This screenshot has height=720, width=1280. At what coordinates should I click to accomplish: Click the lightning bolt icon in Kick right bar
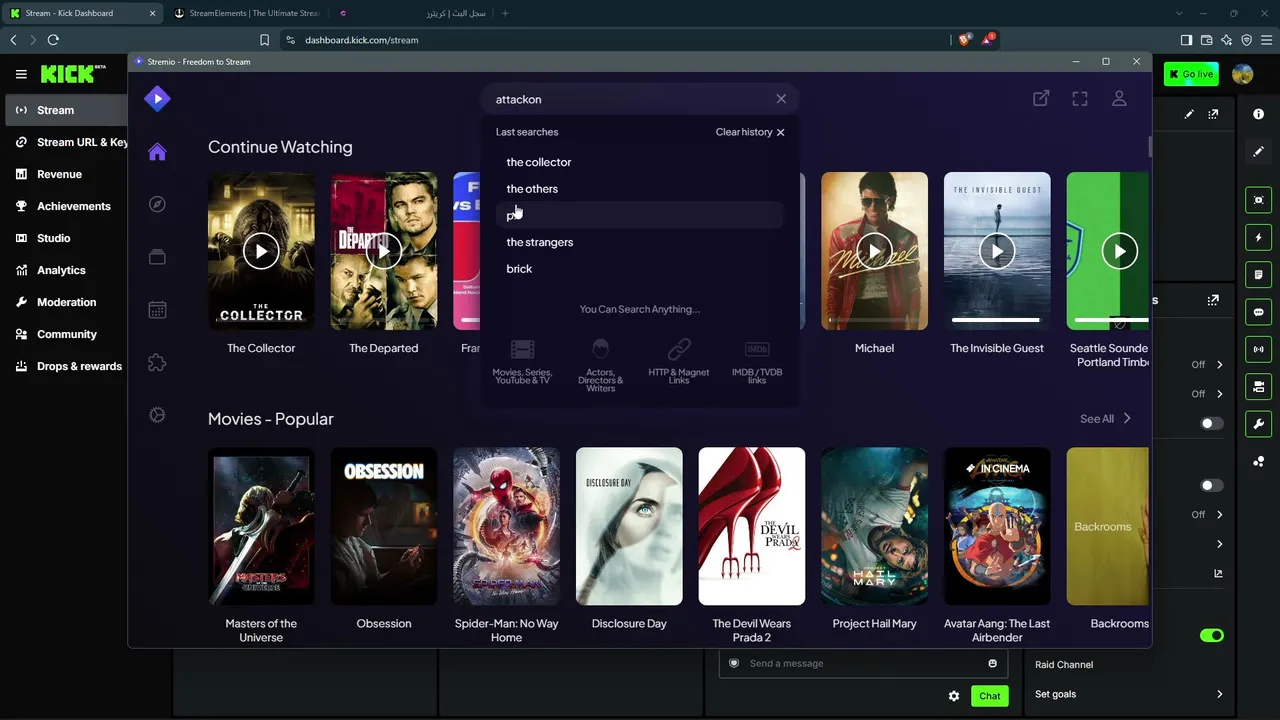(1258, 238)
